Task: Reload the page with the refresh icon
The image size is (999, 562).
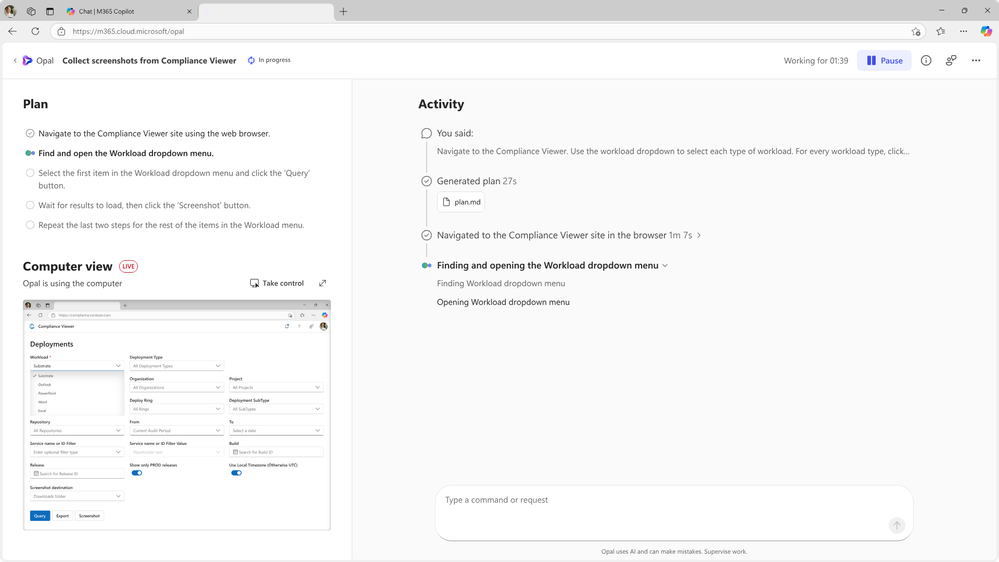Action: (x=35, y=31)
